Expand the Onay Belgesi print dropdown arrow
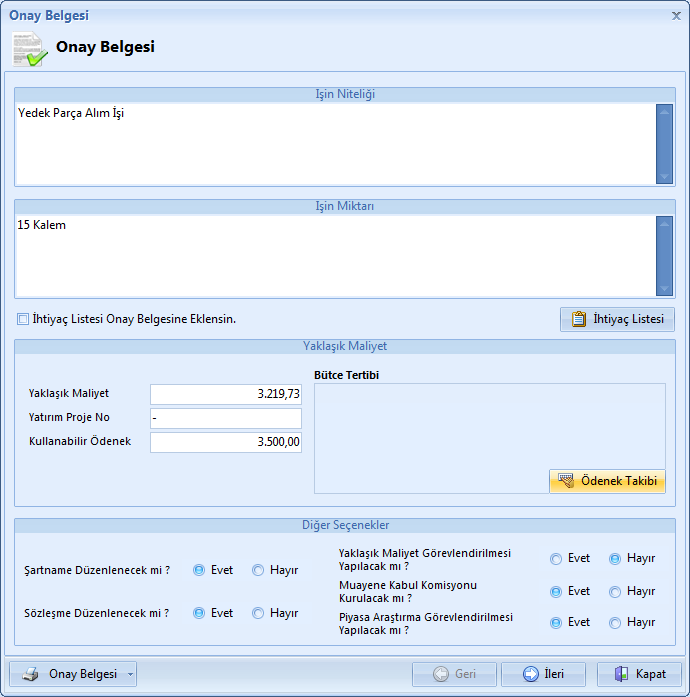Screen dimensions: 690x697 click(x=130, y=674)
